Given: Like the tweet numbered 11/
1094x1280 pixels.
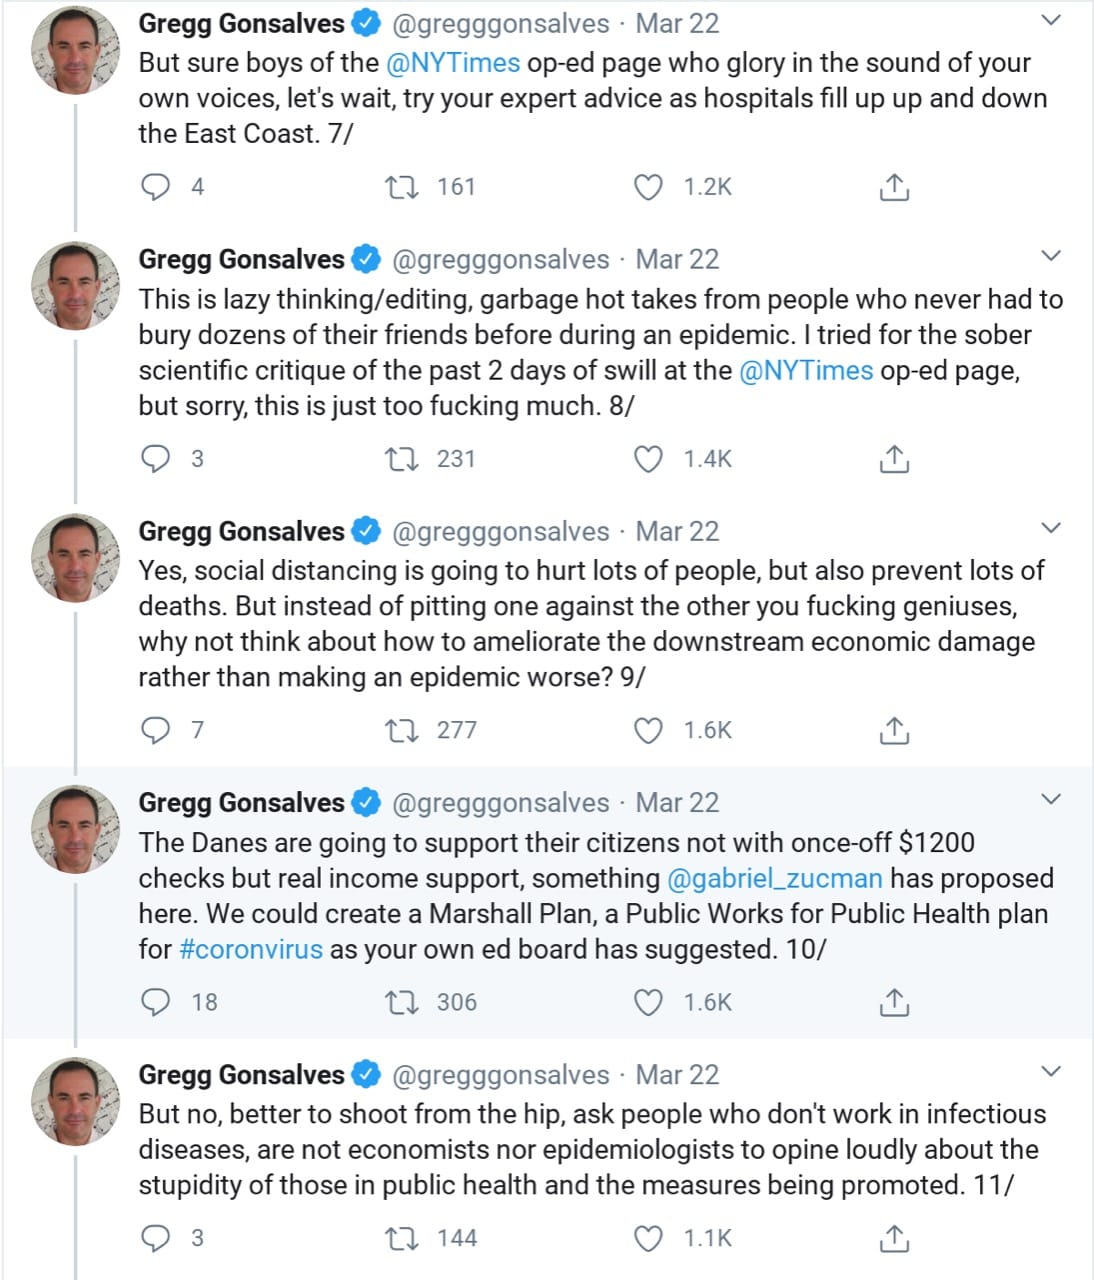Looking at the screenshot, I should [x=649, y=1239].
